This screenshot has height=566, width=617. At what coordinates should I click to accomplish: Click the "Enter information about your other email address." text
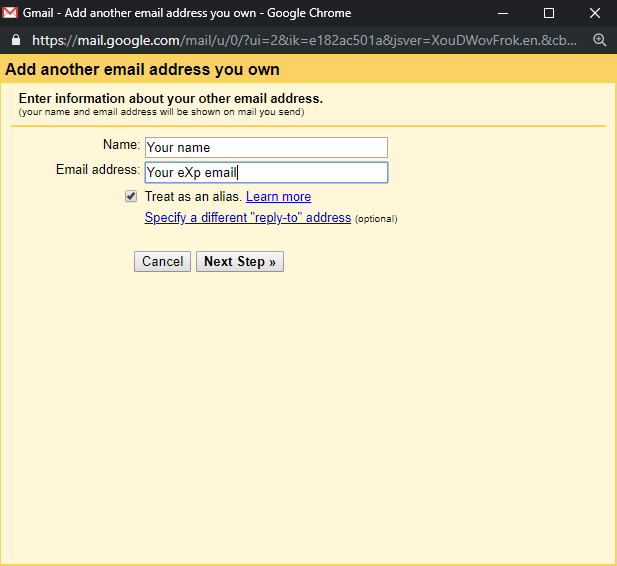tap(171, 98)
